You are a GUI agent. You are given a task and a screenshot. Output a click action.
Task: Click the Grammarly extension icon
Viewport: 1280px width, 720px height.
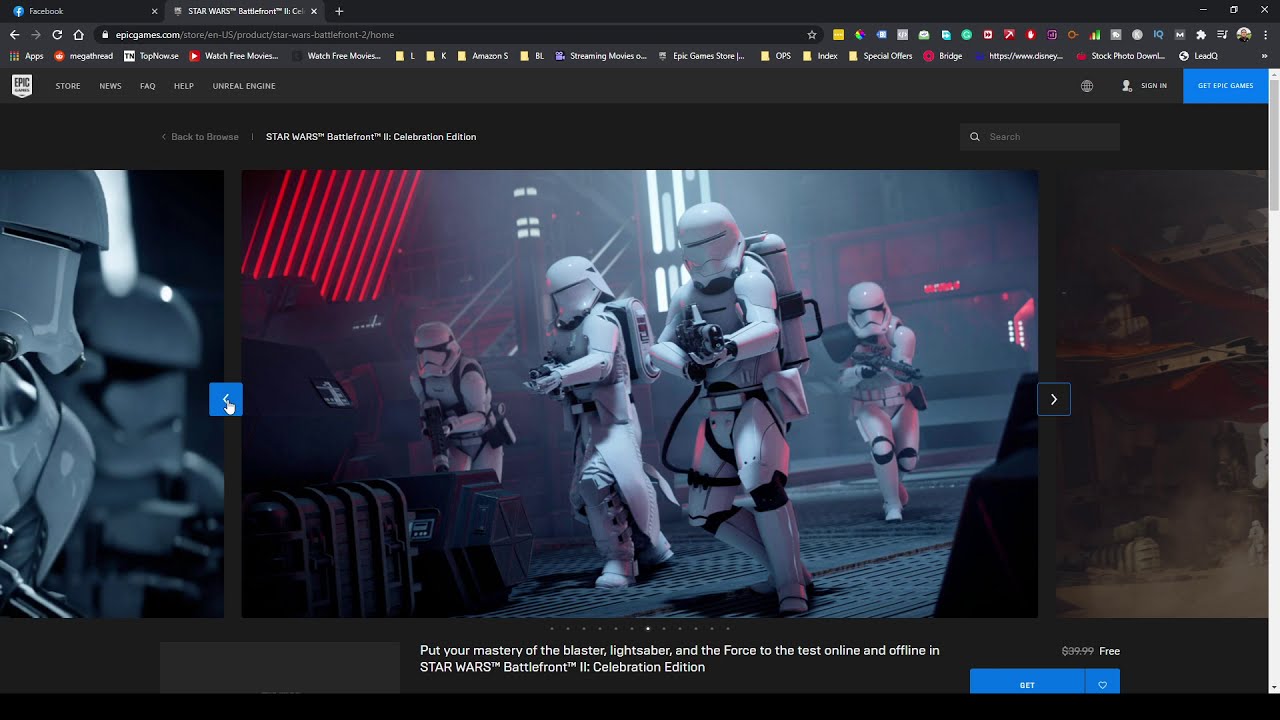[x=966, y=34]
